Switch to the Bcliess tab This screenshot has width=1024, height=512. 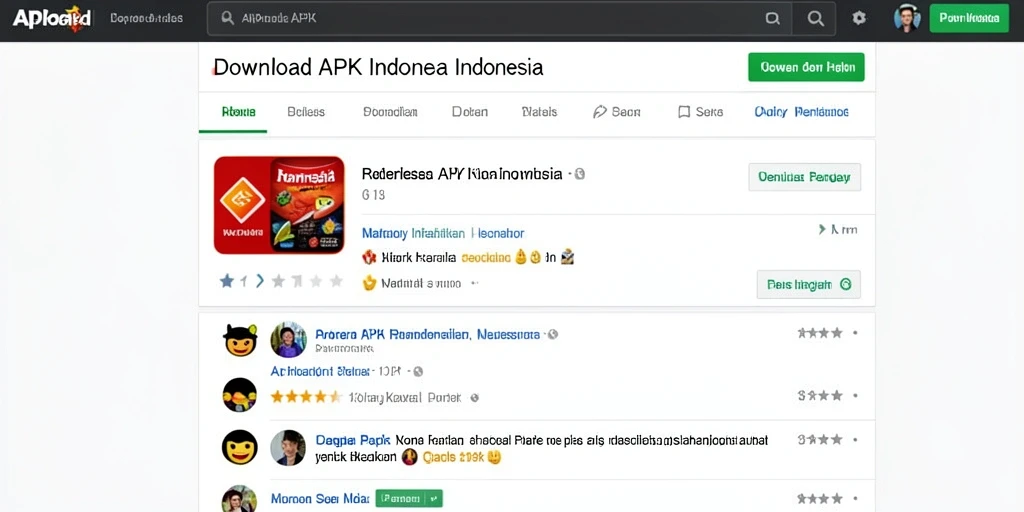[306, 112]
